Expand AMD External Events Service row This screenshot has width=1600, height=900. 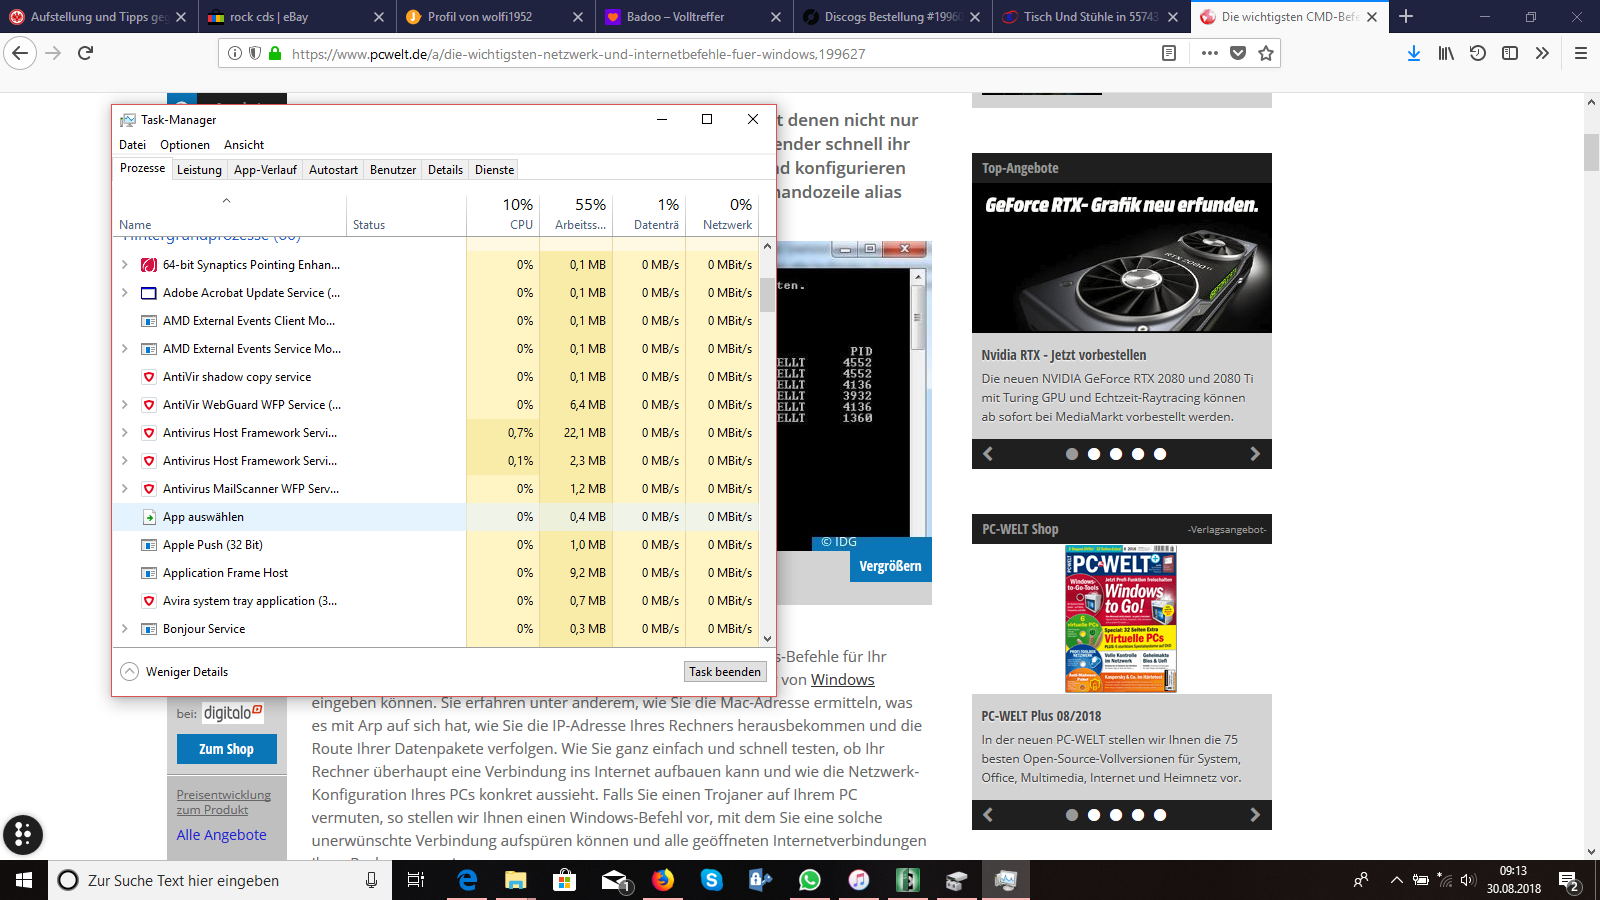coord(124,349)
